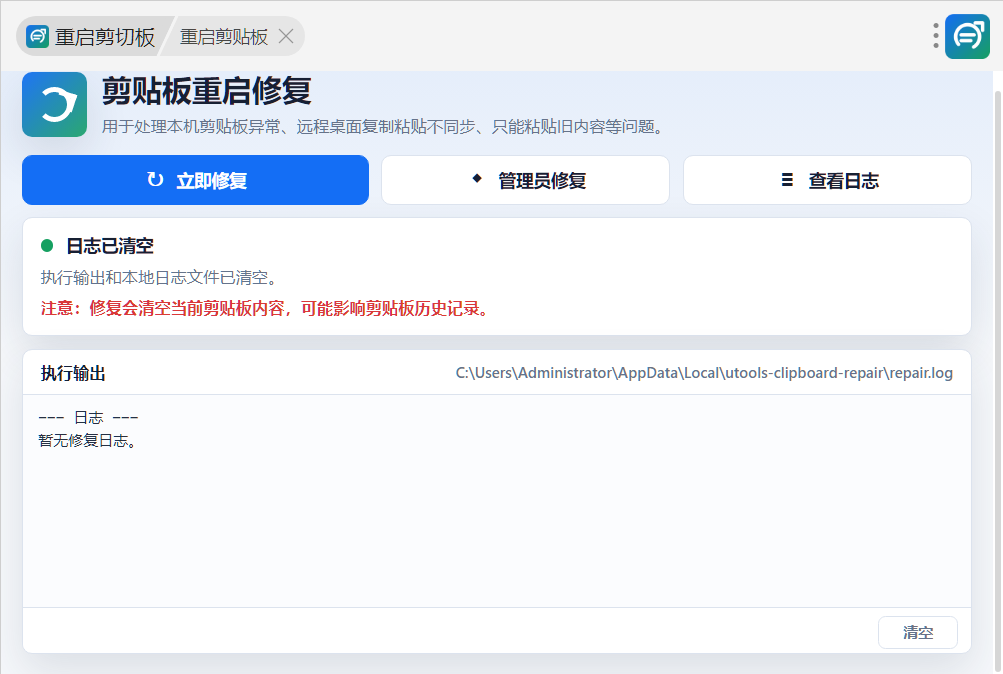Viewport: 1003px width, 674px height.
Task: Select the 重启剪切板 tab label
Action: click(105, 37)
